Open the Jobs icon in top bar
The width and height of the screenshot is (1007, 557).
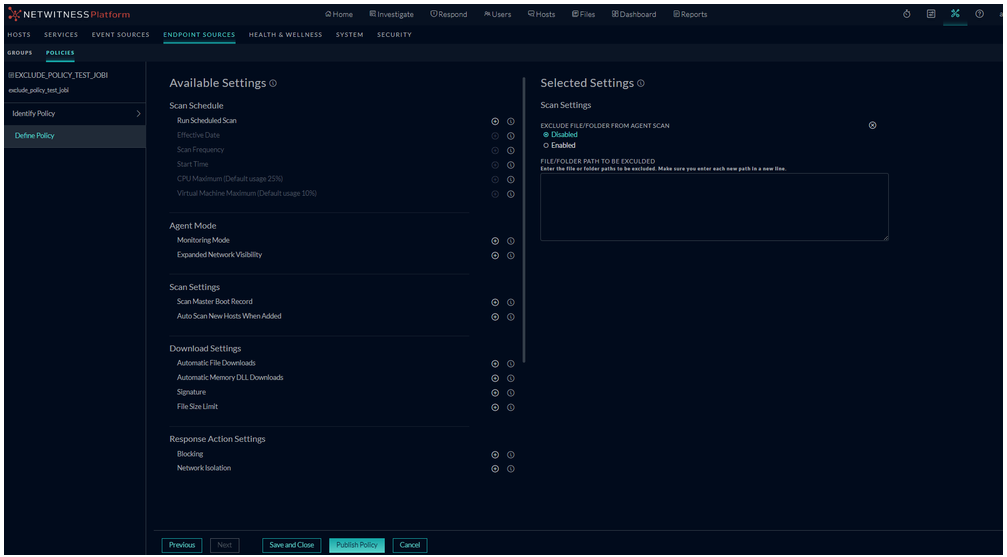pos(931,13)
